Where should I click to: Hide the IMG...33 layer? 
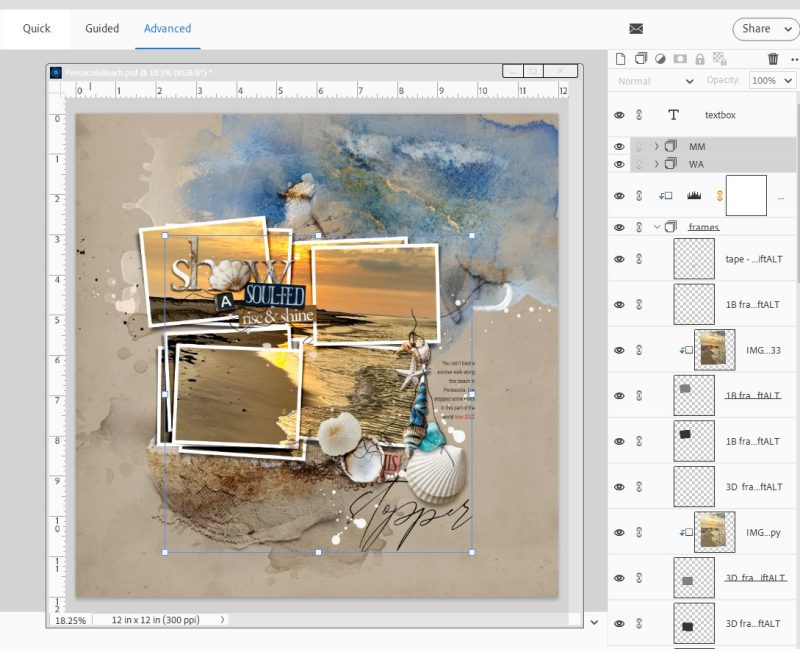tap(619, 351)
